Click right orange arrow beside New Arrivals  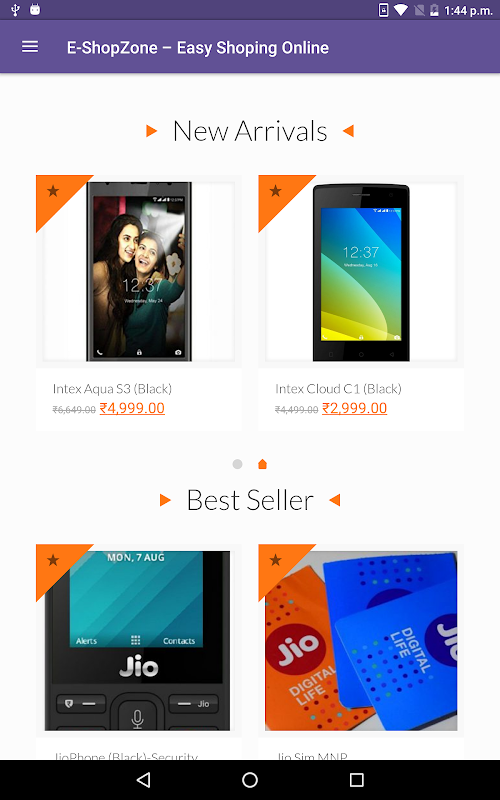click(x=348, y=131)
